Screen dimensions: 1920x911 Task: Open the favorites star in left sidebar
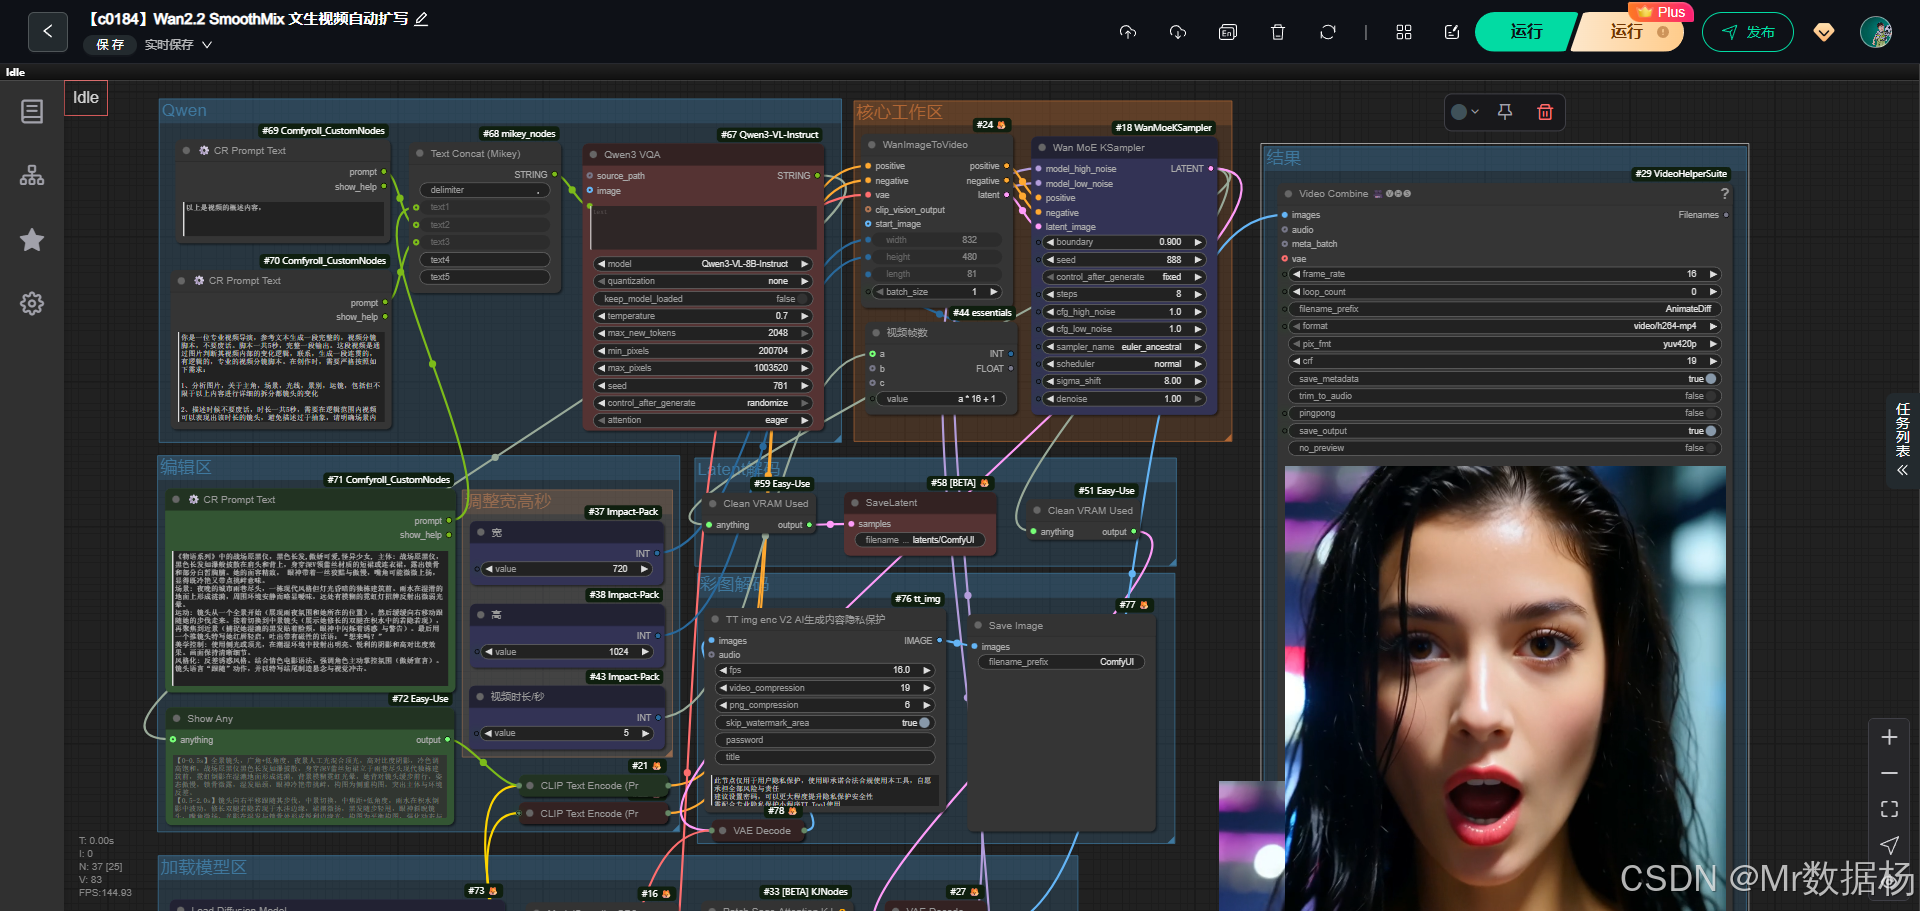coord(32,240)
